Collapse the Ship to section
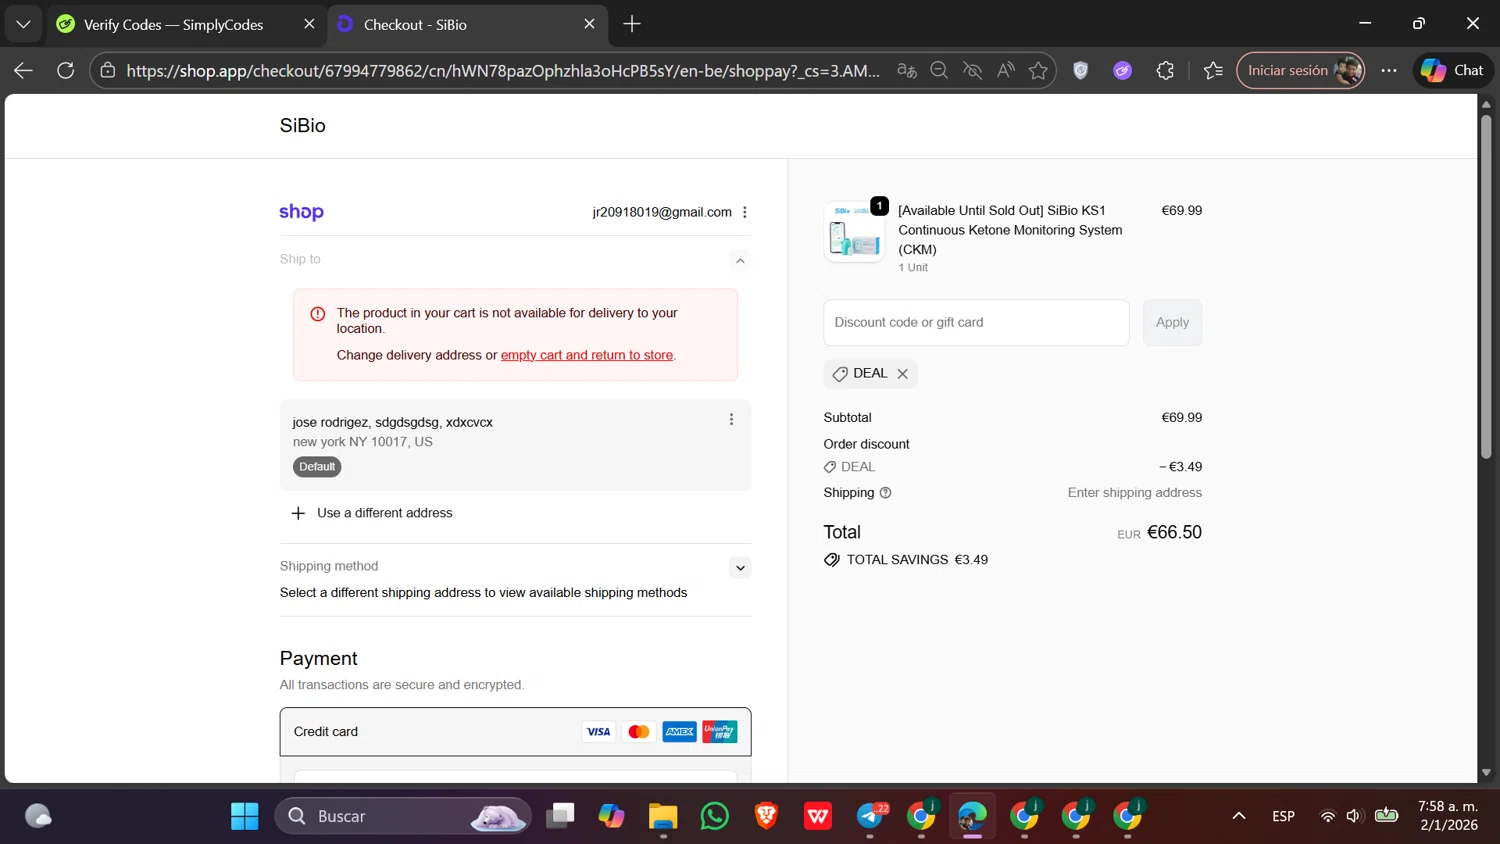The width and height of the screenshot is (1500, 844). (x=740, y=261)
